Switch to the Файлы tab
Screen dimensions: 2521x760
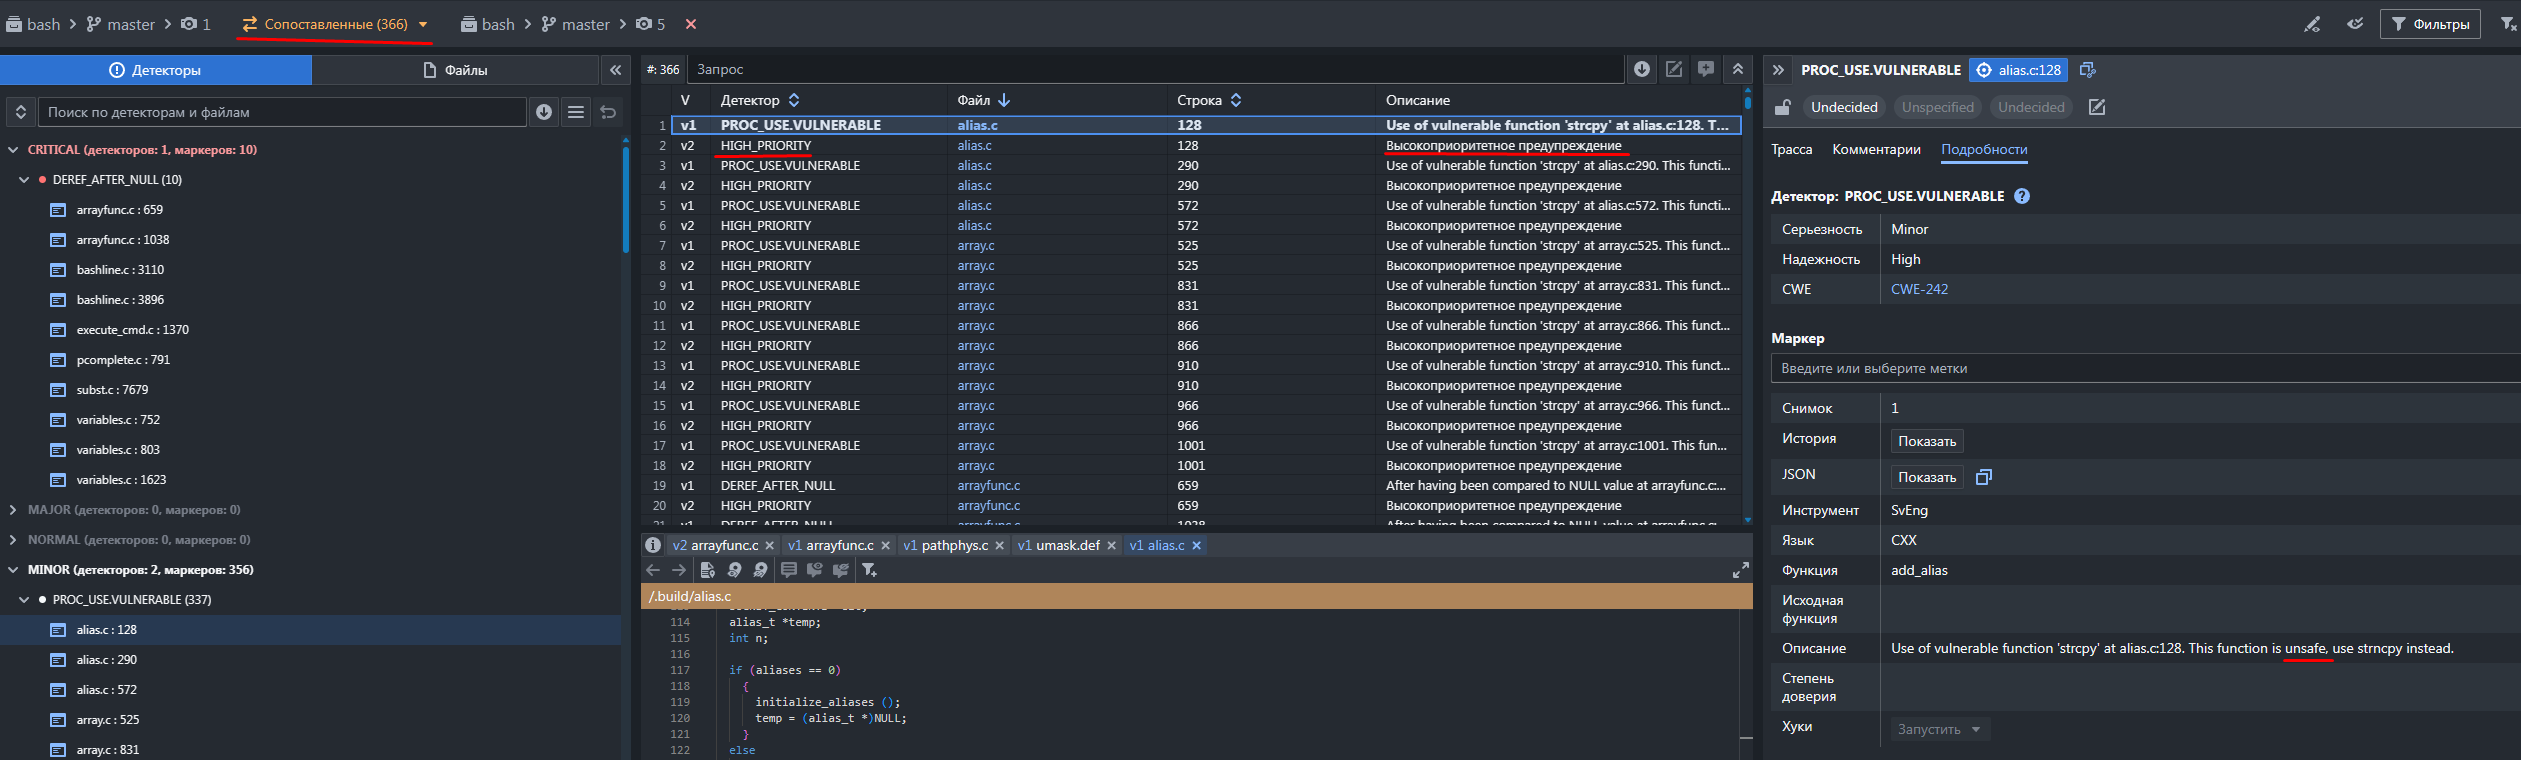456,70
